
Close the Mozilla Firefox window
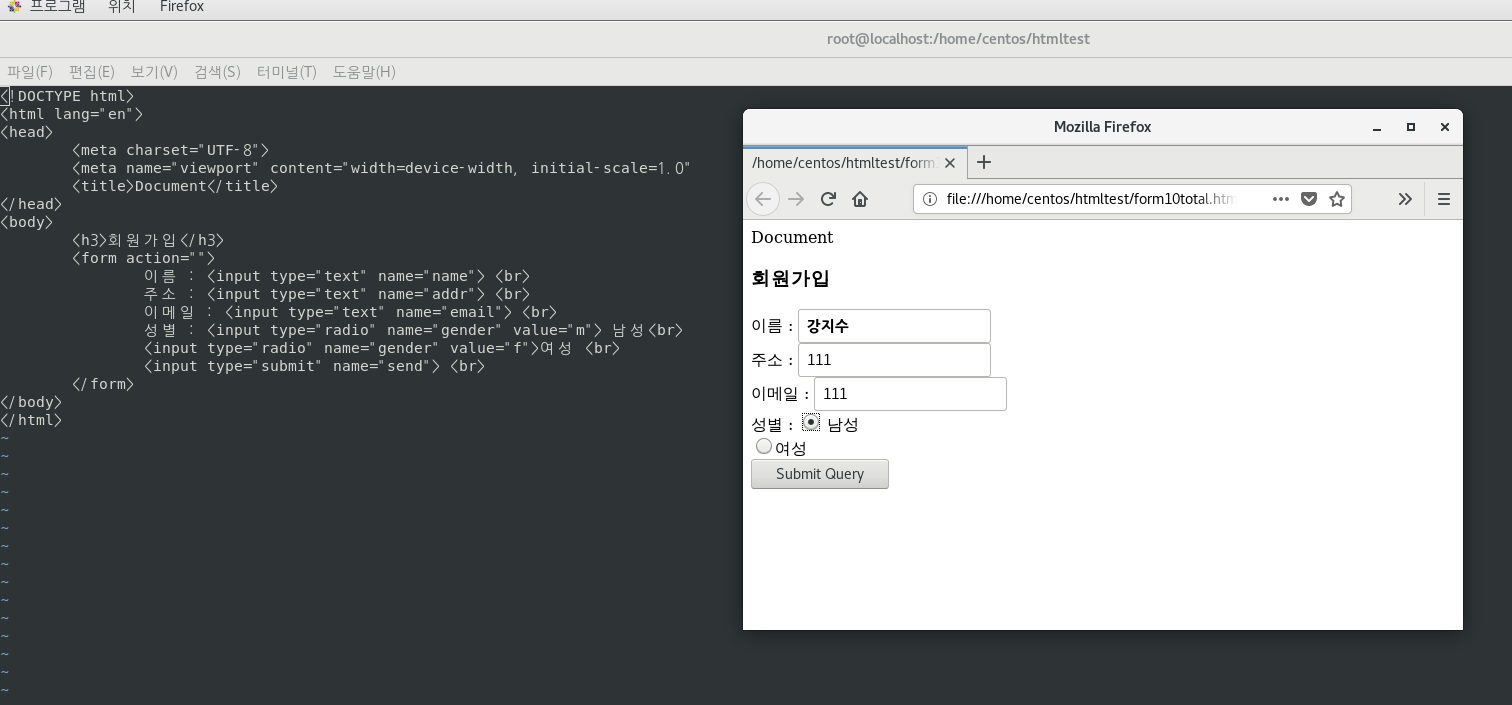pyautogui.click(x=1444, y=127)
